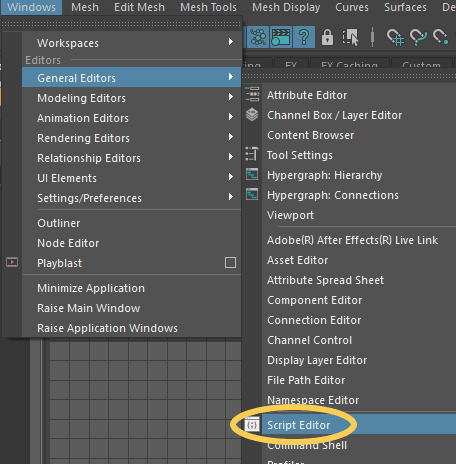
Task: Expand the Rendering Editors submenu arrow
Action: 231,137
